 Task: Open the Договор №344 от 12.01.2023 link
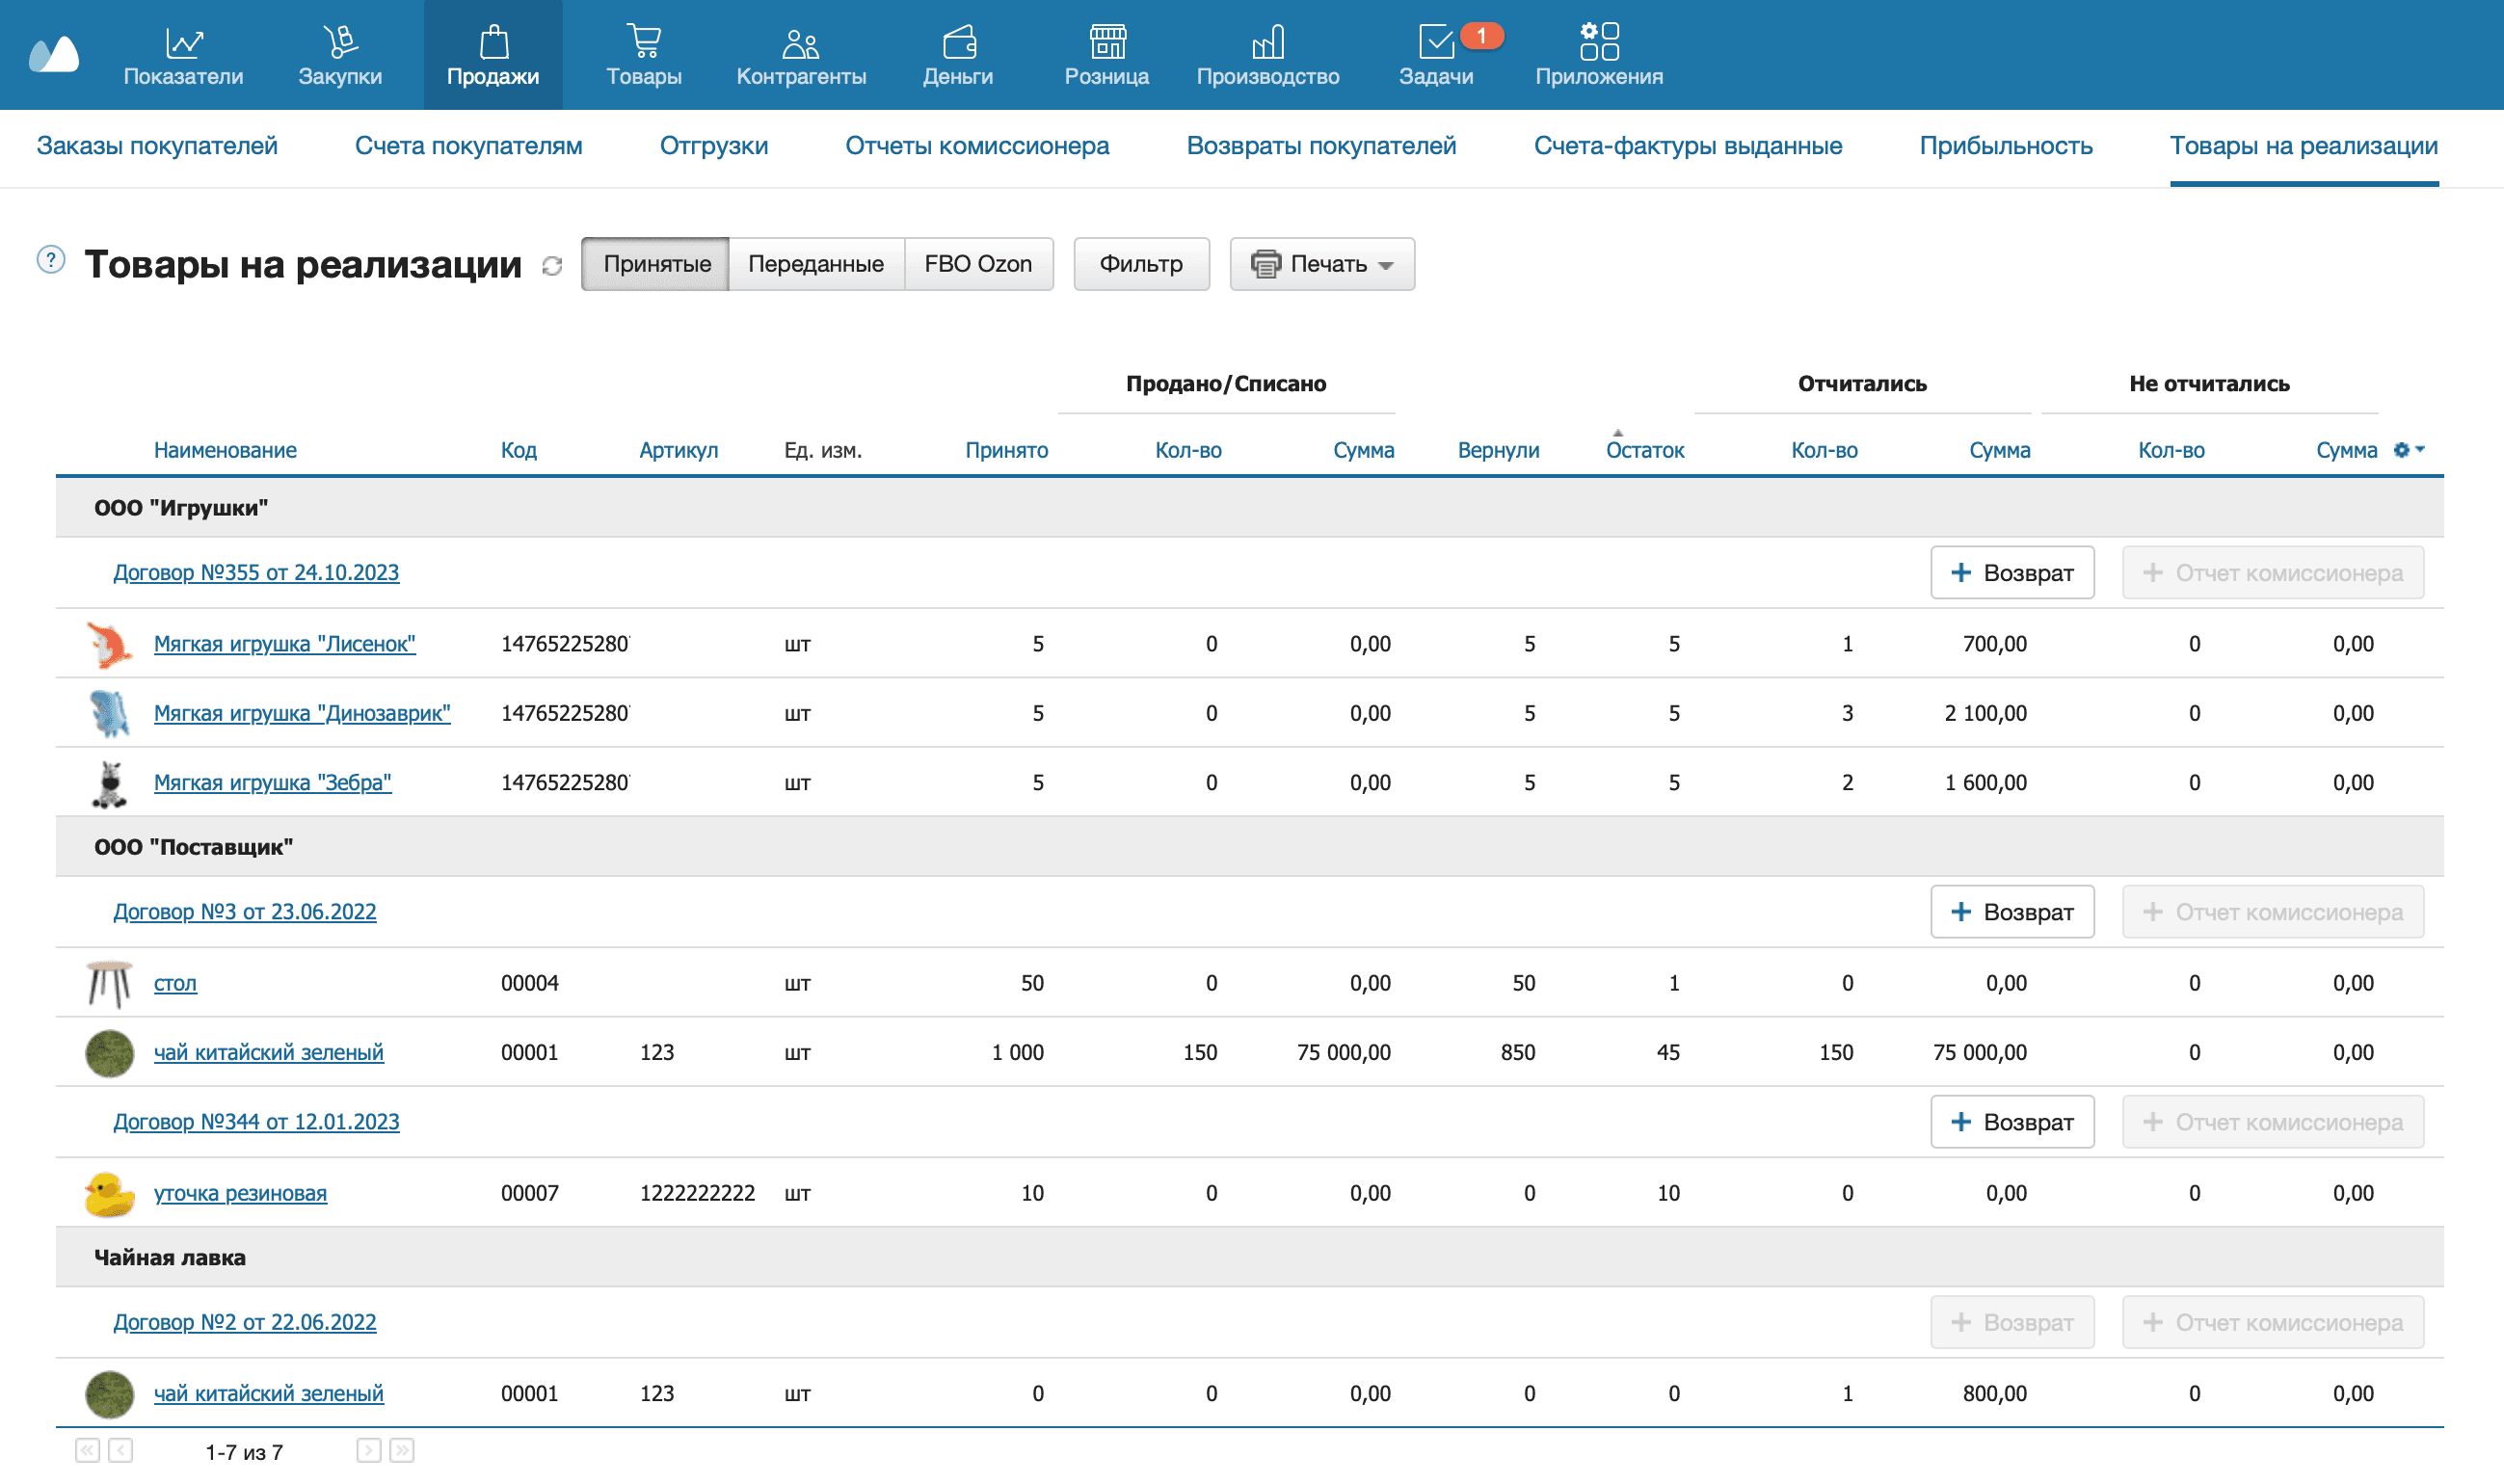click(256, 1122)
